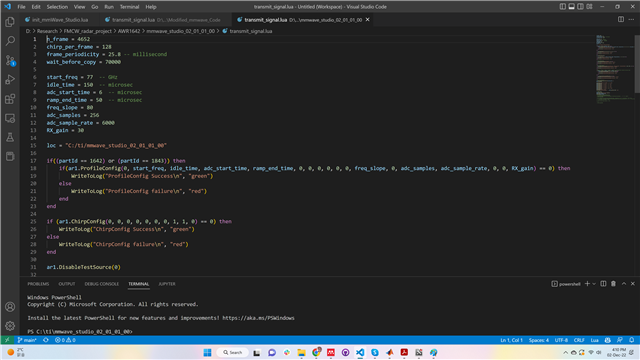
Task: Split the terminal
Action: coord(603,284)
